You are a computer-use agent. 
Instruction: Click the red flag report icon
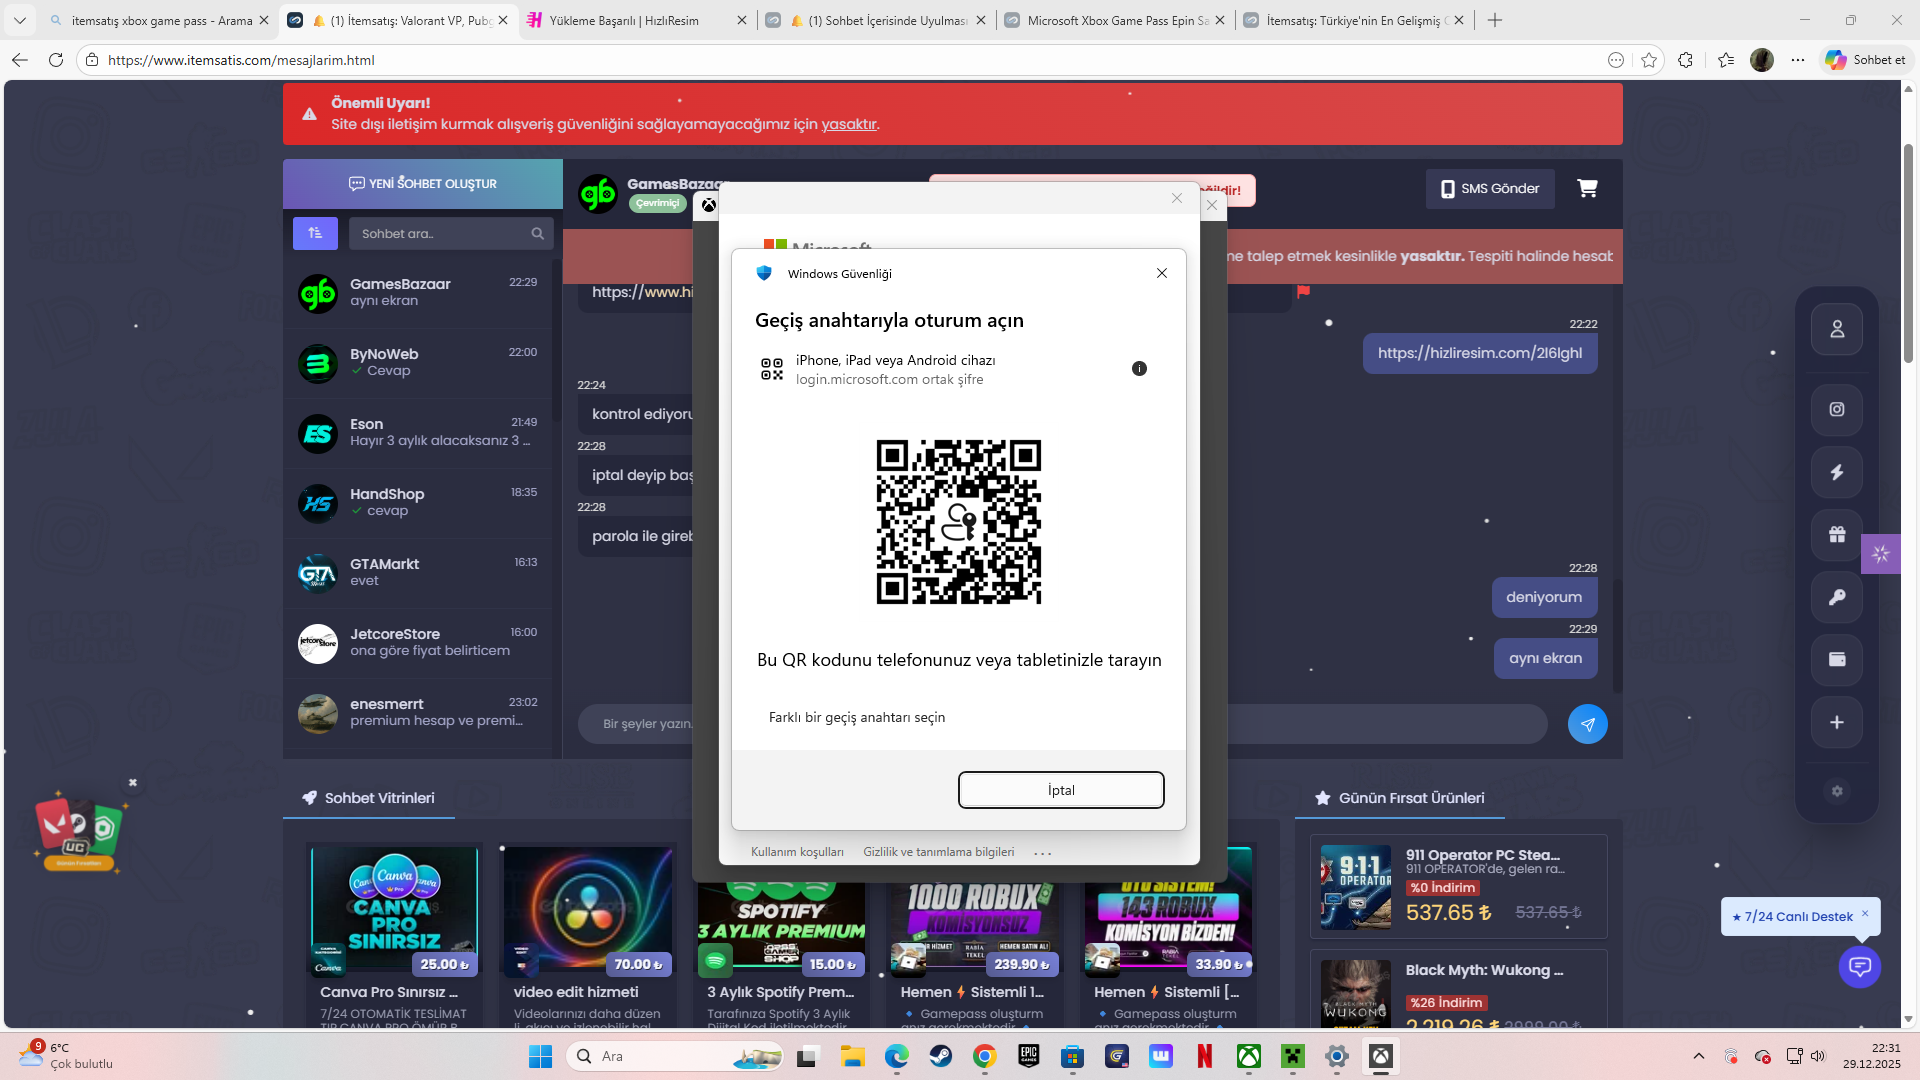[x=1303, y=292]
